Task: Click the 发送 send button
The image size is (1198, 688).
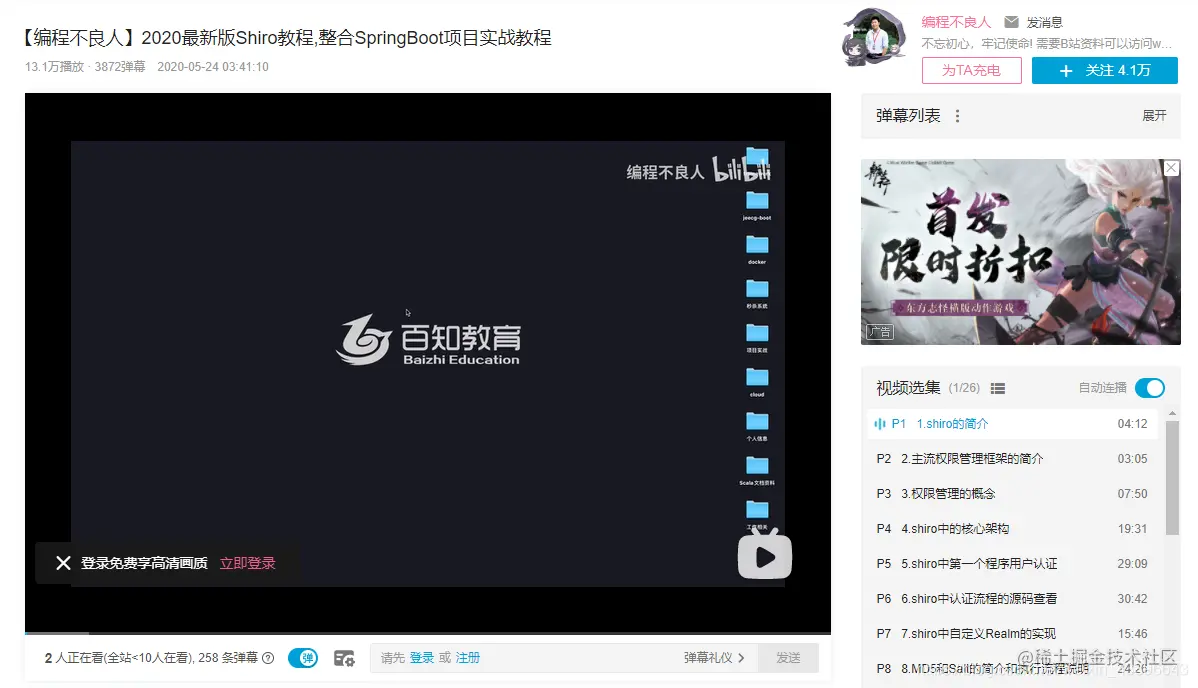Action: coord(788,658)
